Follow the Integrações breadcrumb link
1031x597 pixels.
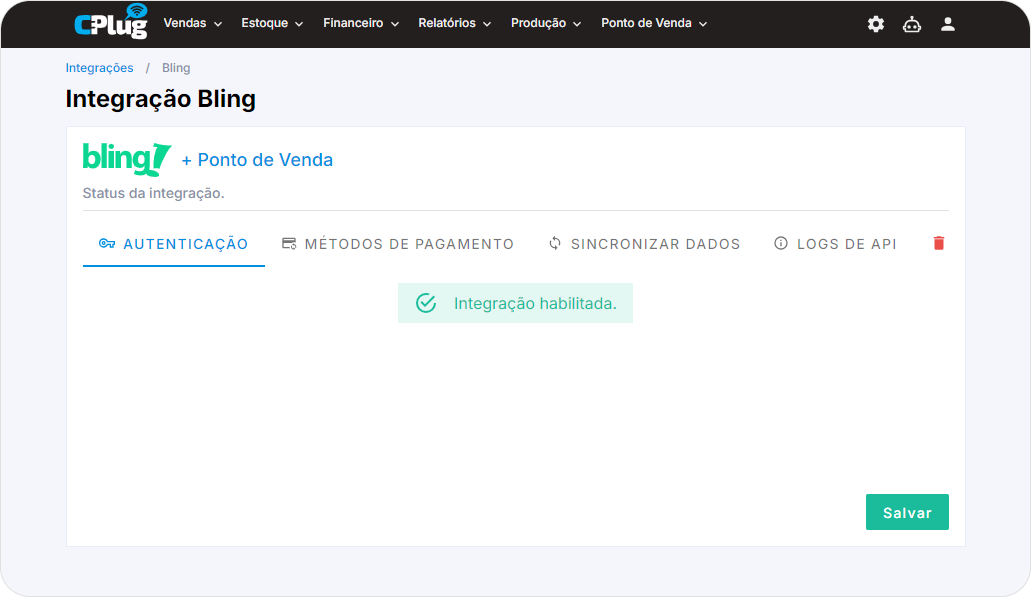pyautogui.click(x=99, y=68)
